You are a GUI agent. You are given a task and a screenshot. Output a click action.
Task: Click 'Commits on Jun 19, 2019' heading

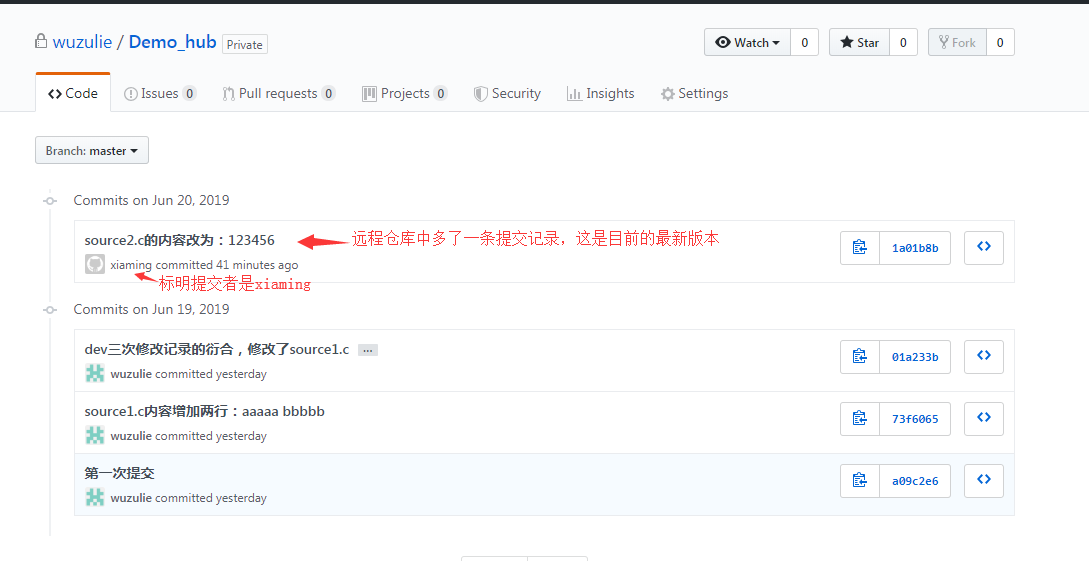pyautogui.click(x=151, y=309)
